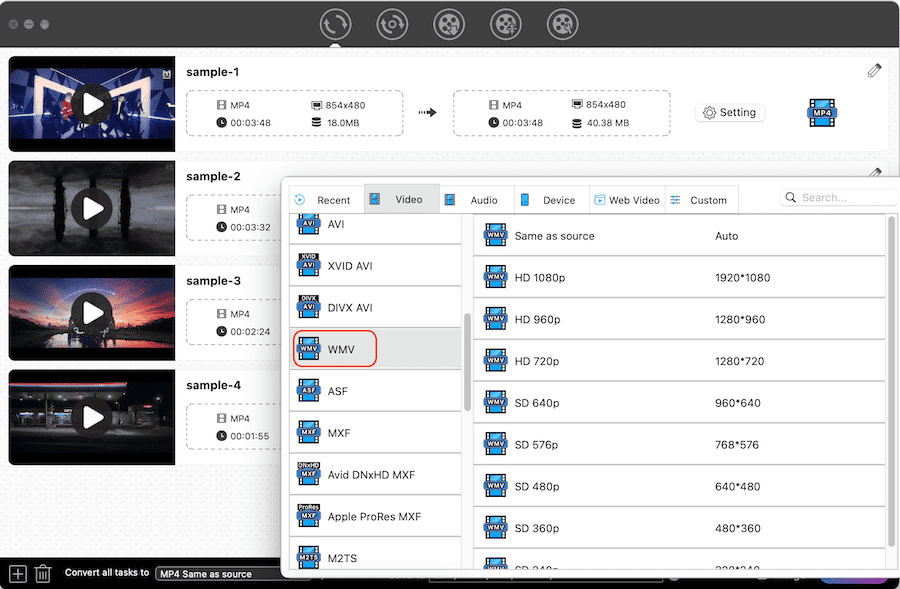Viewport: 900px width, 589px height.
Task: Open the fourth top toolbar film reel icon
Action: pos(506,25)
